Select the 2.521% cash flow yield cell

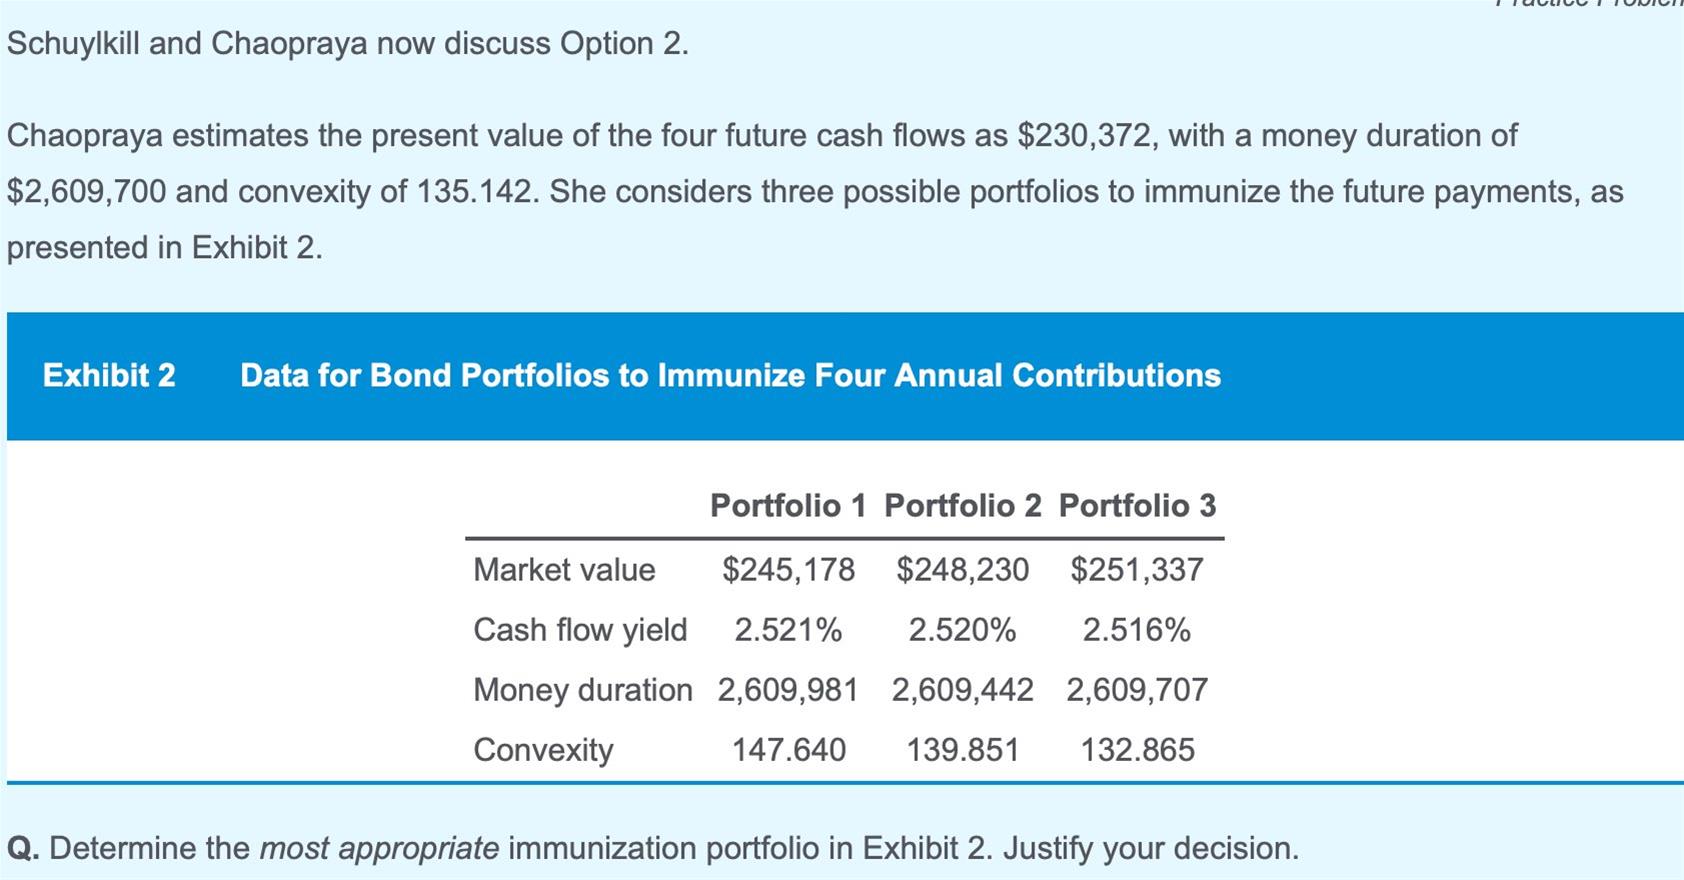point(788,630)
